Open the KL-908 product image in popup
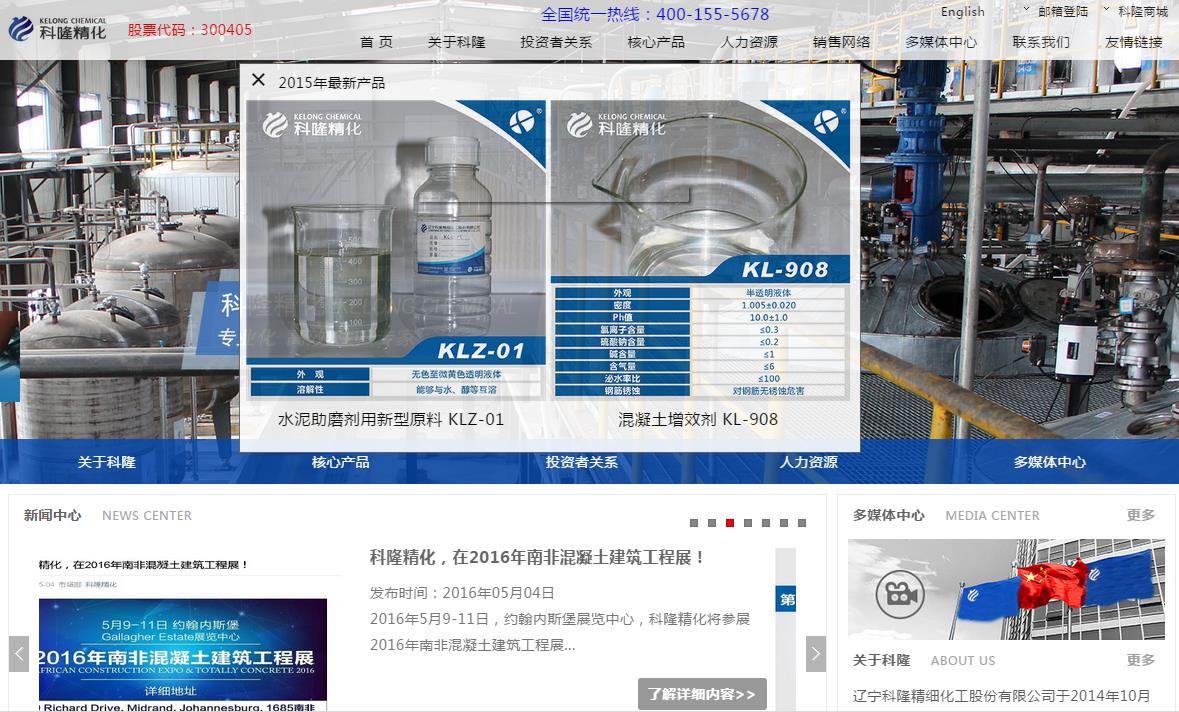This screenshot has height=712, width=1179. pos(701,249)
